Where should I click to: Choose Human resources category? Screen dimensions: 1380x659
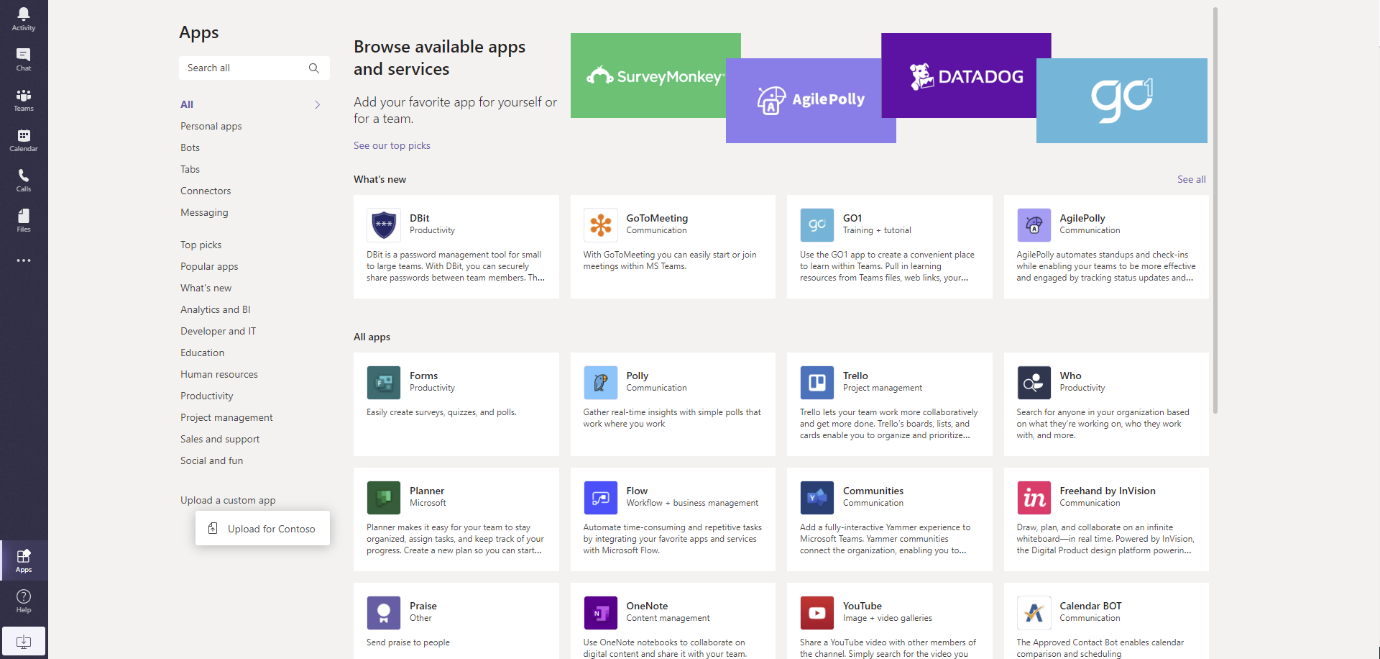tap(219, 375)
